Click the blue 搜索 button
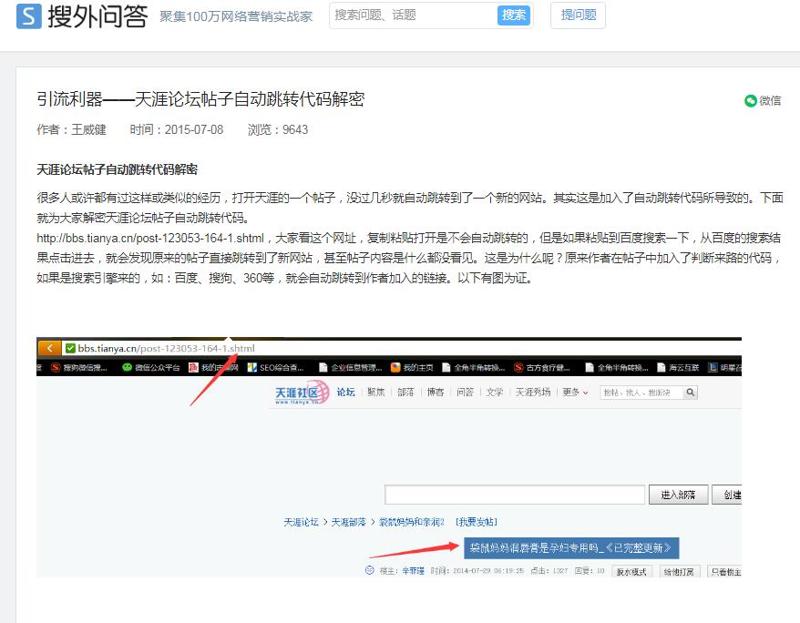This screenshot has height=623, width=800. coord(513,15)
